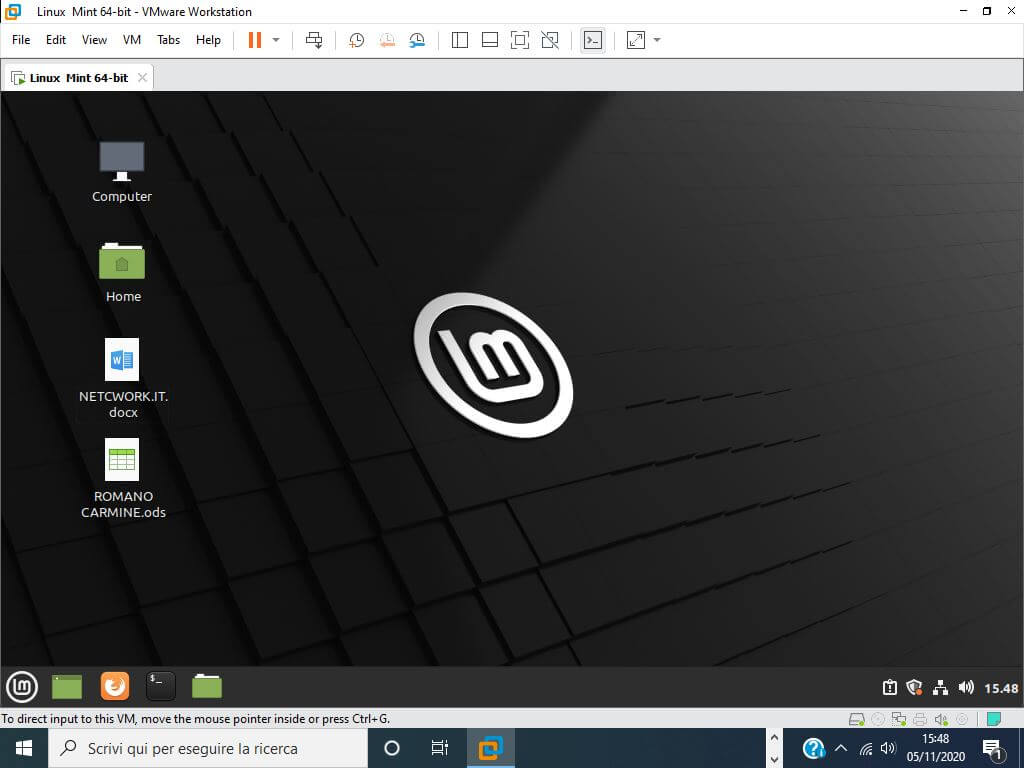Viewport: 1024px width, 768px height.
Task: Show hidden Windows tray icons
Action: point(840,748)
